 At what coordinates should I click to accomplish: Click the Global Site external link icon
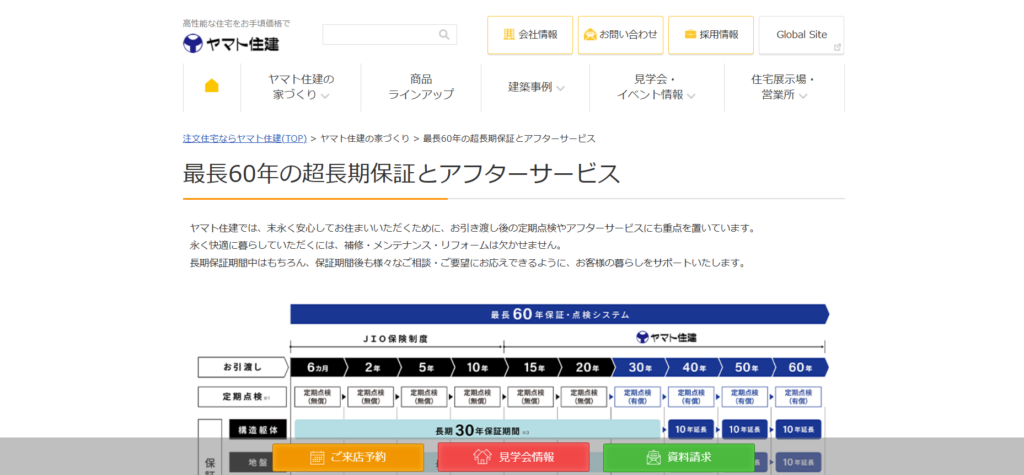pyautogui.click(x=837, y=48)
